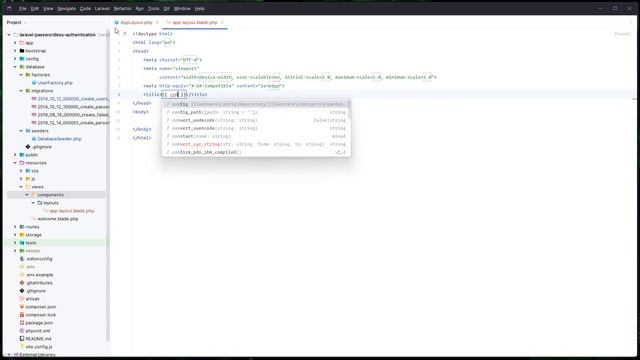Expand the public folder

(x=15, y=155)
